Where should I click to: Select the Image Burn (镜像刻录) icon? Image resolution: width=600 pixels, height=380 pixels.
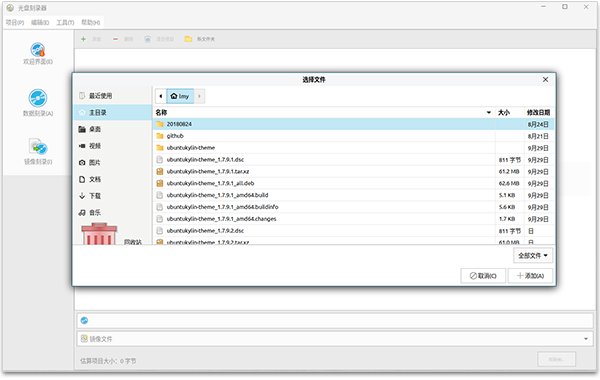pyautogui.click(x=38, y=147)
